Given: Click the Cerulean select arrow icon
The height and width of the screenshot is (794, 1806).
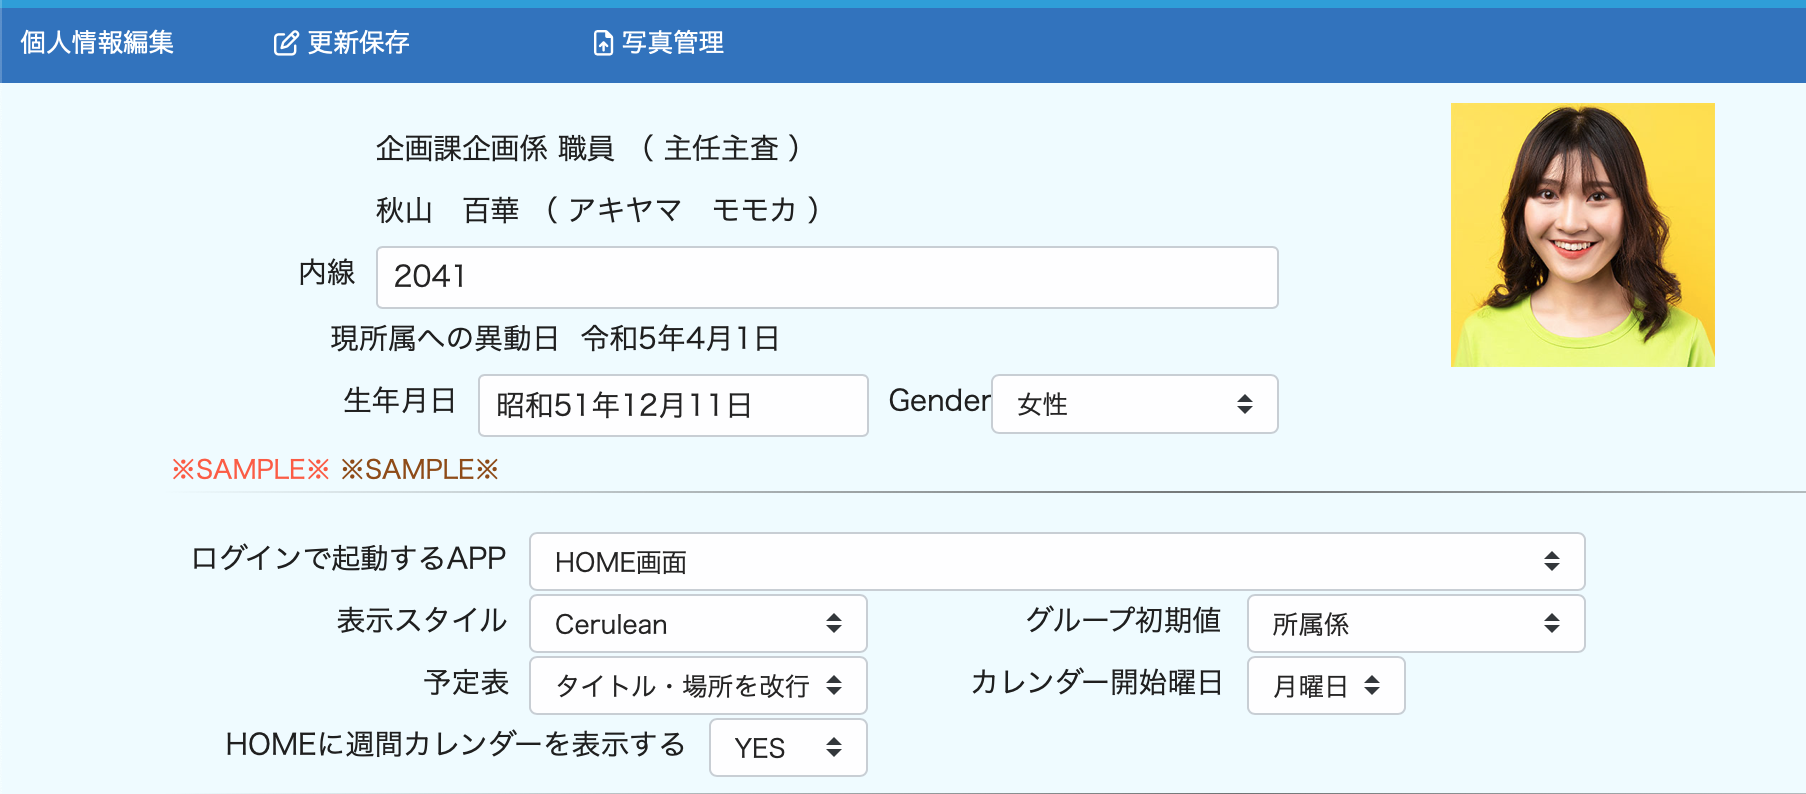Looking at the screenshot, I should click(833, 624).
